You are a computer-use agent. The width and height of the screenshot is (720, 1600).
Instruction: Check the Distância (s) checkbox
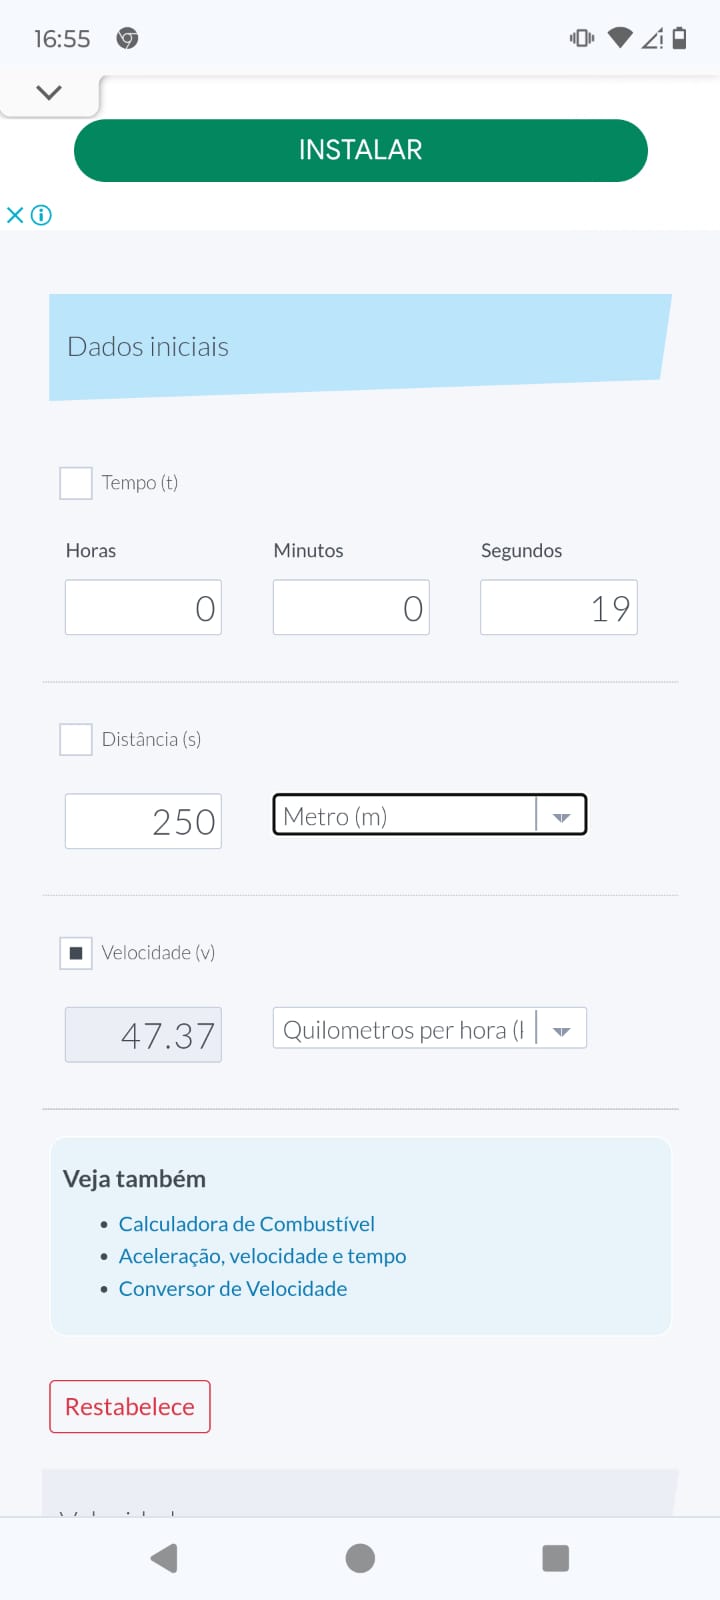point(76,740)
